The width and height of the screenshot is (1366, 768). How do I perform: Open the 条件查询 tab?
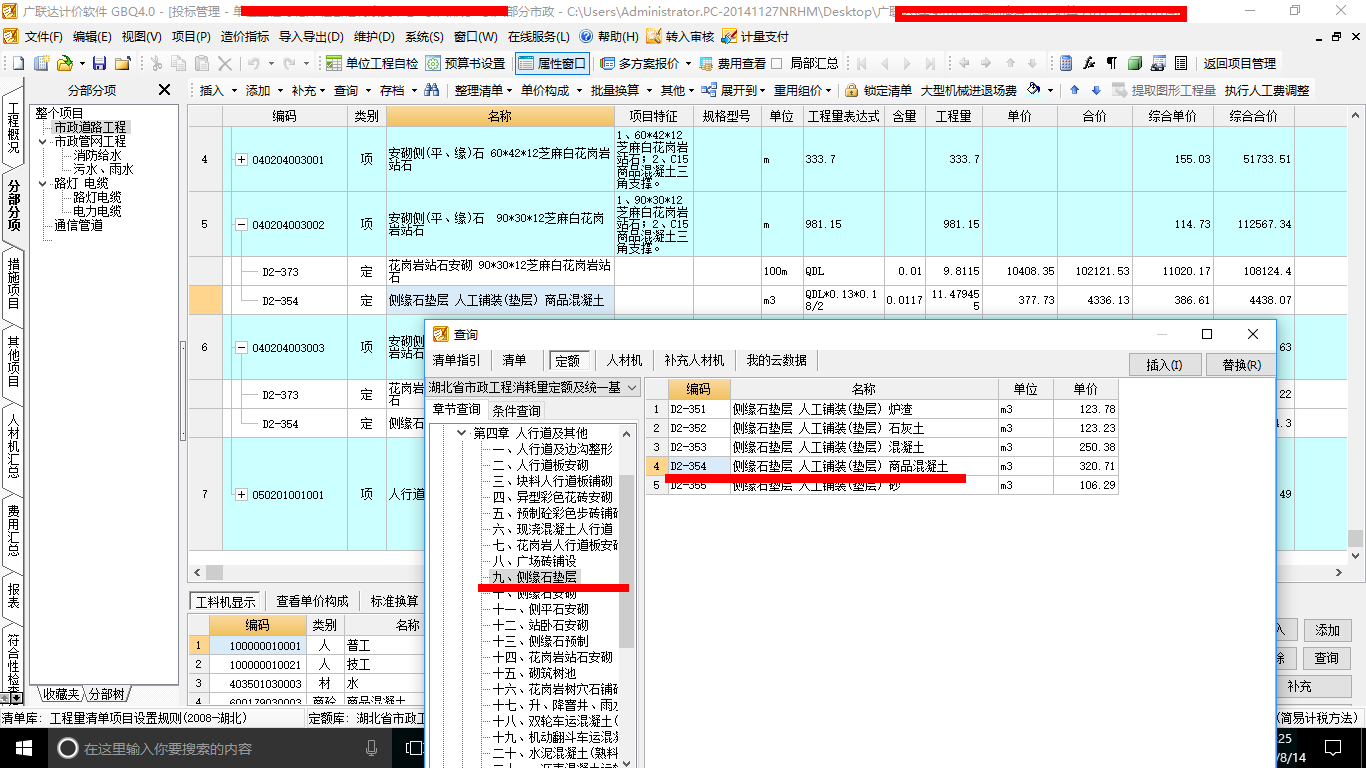coord(516,411)
